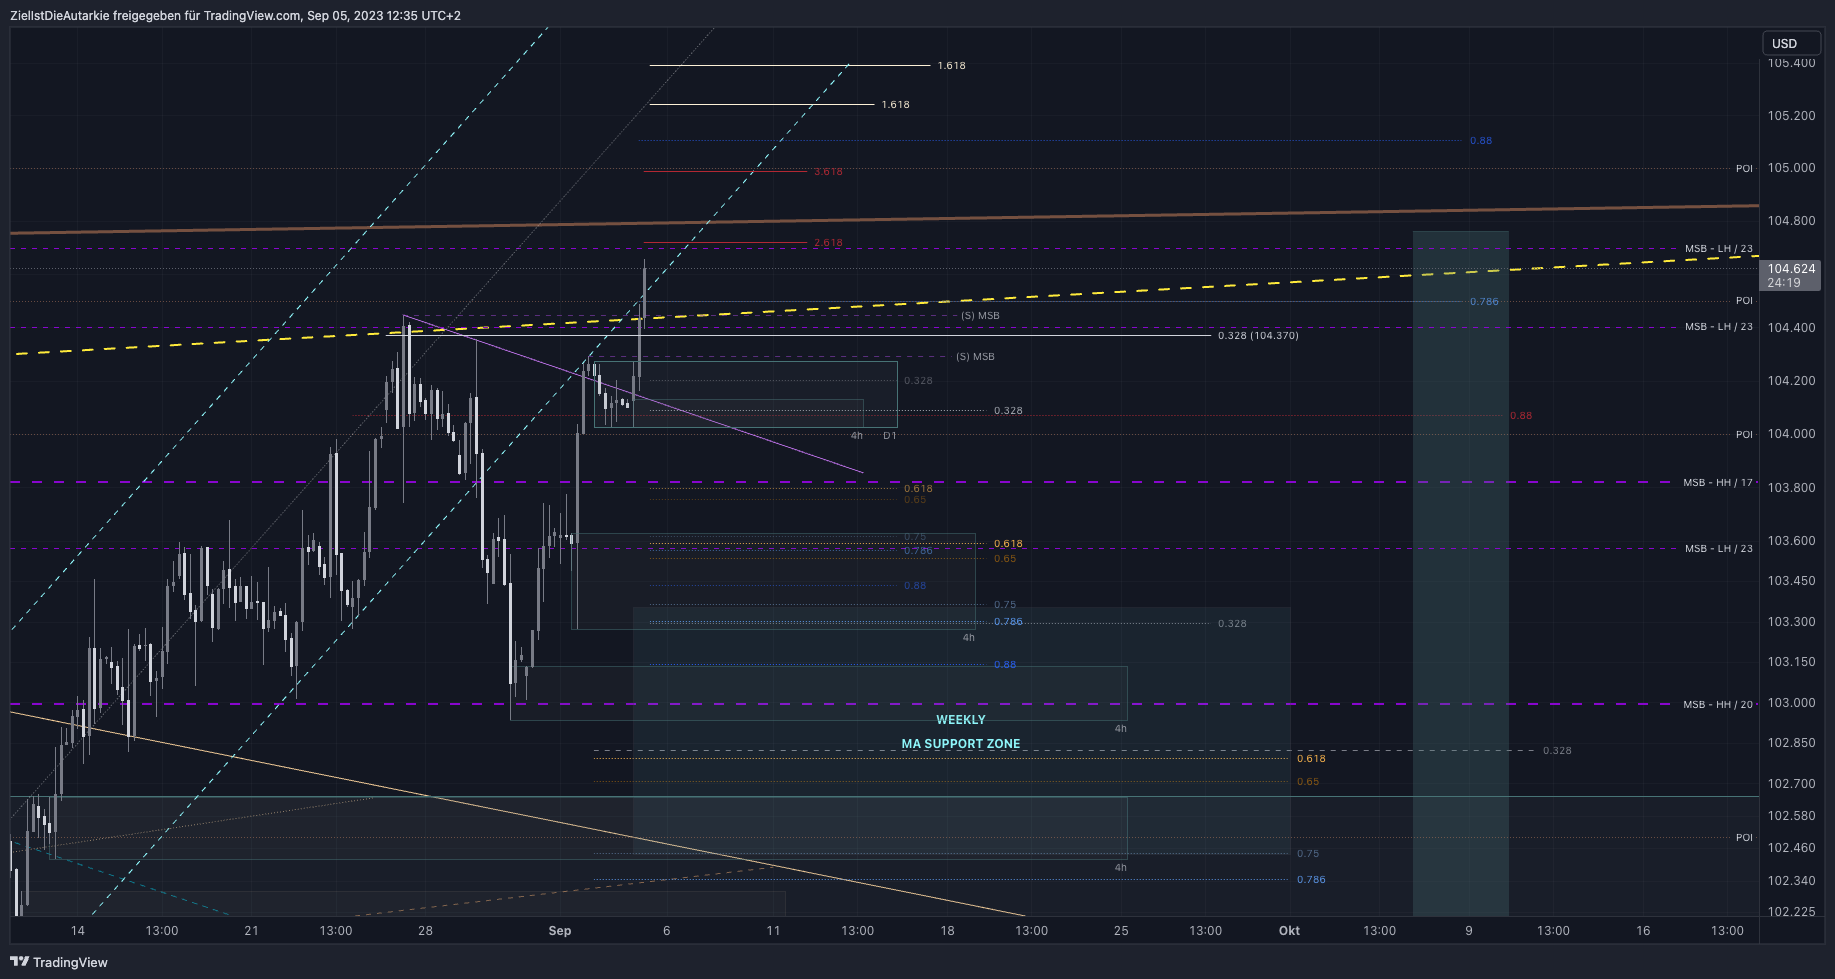Click the date 25 on time axis
Image resolution: width=1835 pixels, height=979 pixels.
pyautogui.click(x=1121, y=931)
